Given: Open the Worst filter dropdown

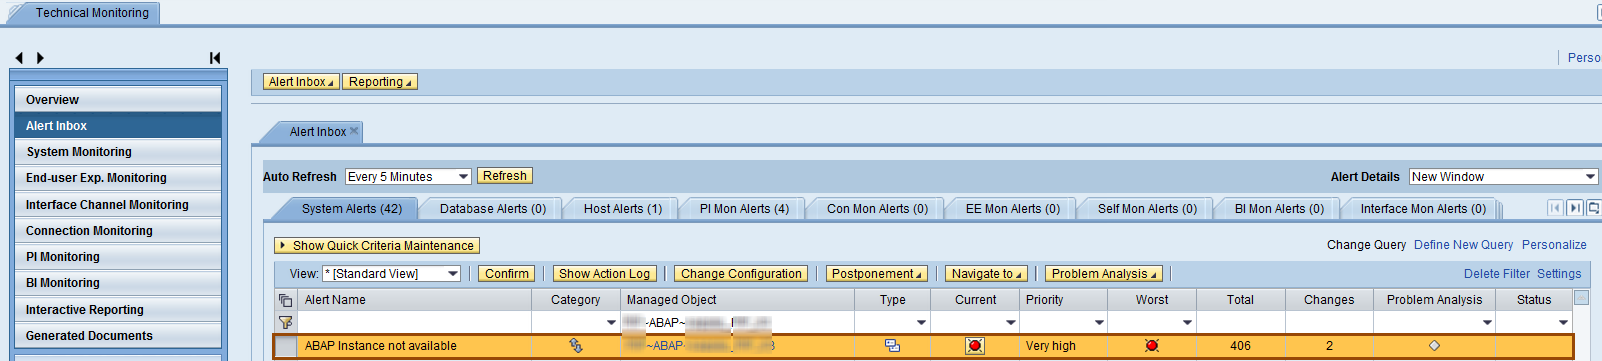Looking at the screenshot, I should point(1187,322).
